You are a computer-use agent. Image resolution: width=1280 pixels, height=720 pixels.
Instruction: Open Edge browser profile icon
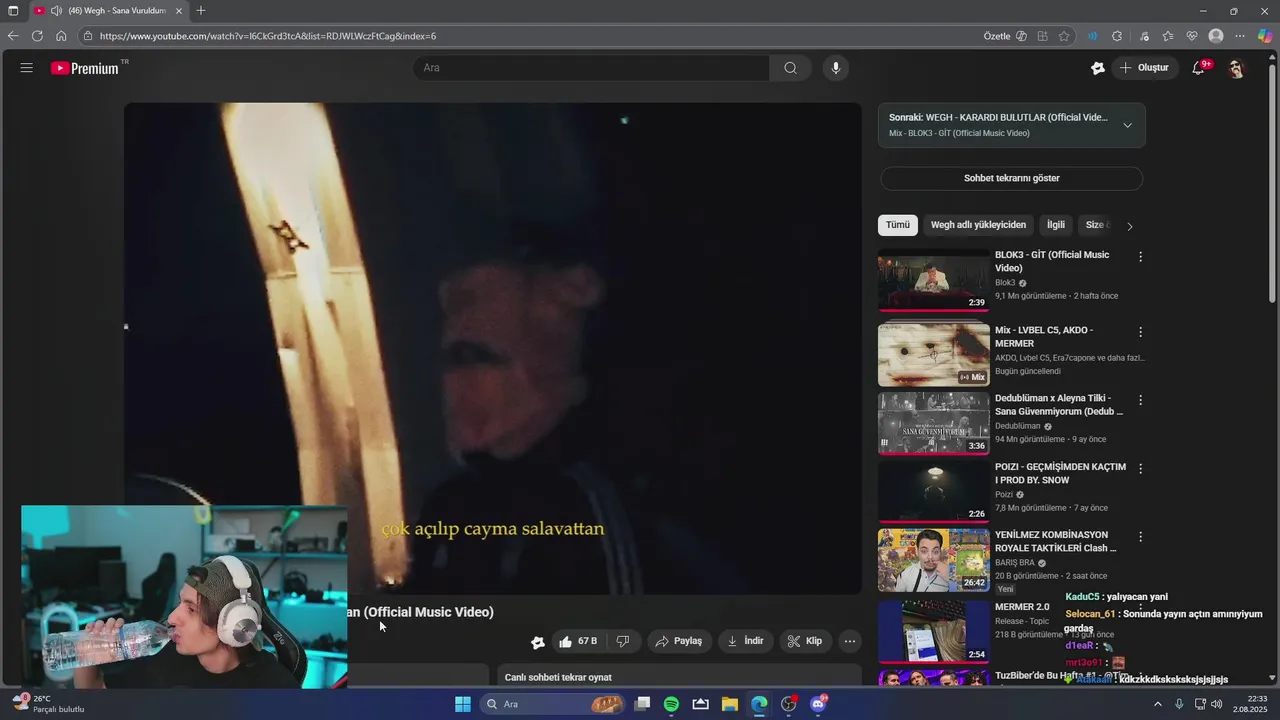(1216, 36)
